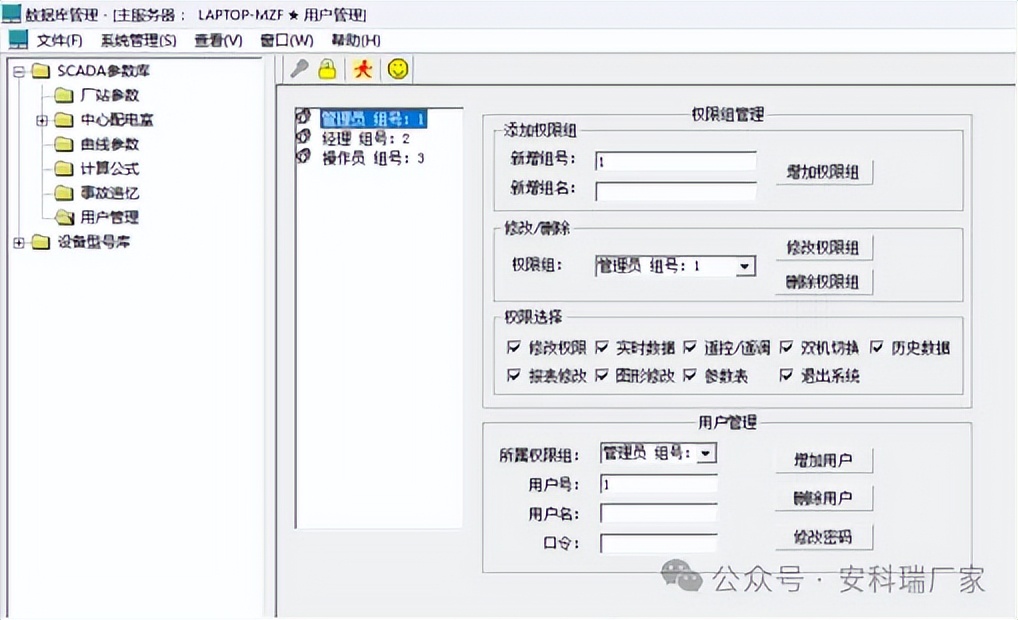
Task: Open the 系统管理(S) menu
Action: pos(138,40)
